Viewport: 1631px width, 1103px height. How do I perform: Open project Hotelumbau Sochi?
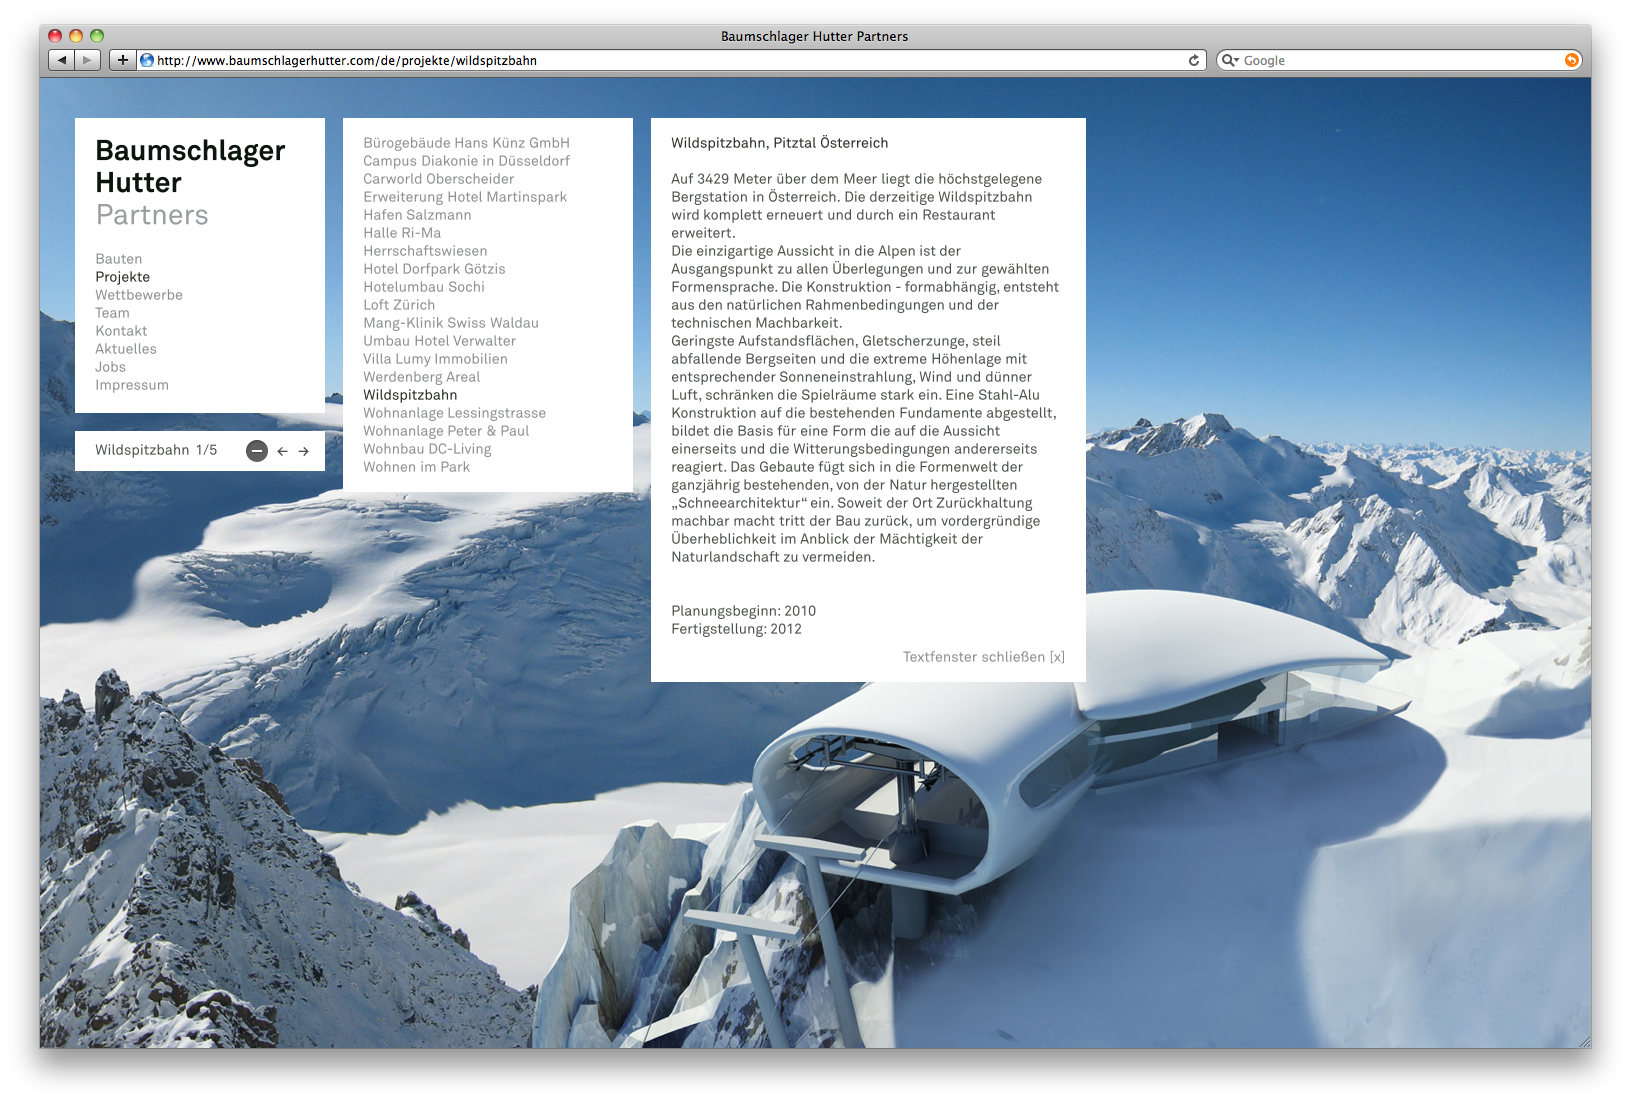pyautogui.click(x=424, y=287)
